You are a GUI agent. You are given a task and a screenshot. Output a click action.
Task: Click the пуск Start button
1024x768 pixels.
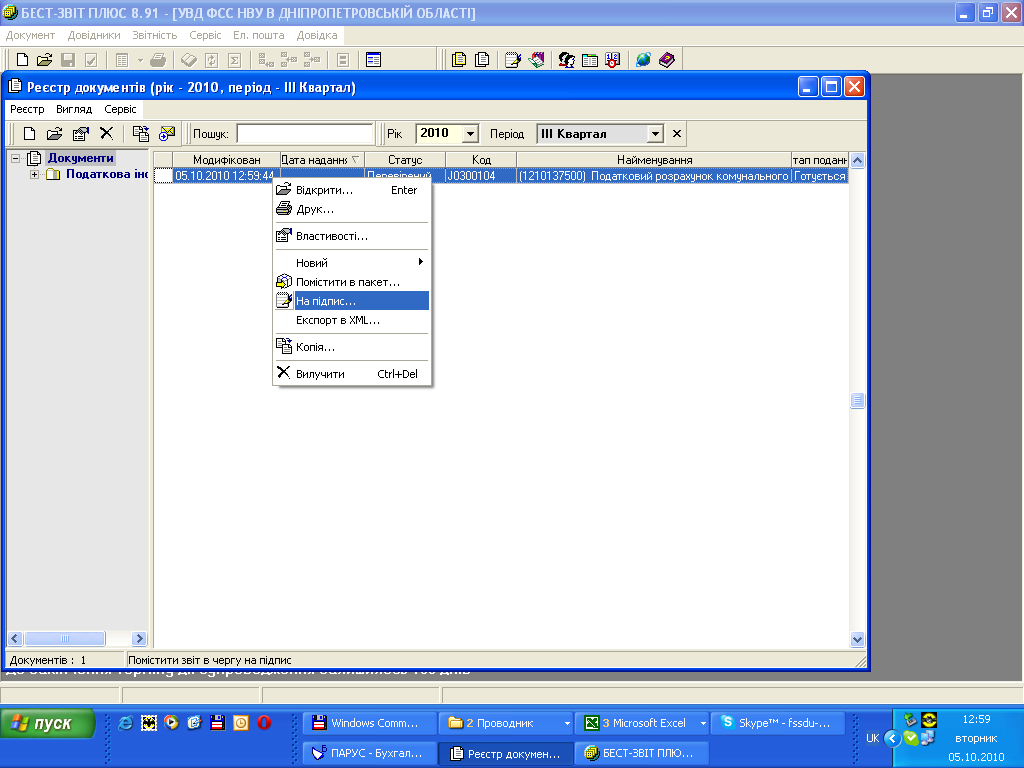48,724
